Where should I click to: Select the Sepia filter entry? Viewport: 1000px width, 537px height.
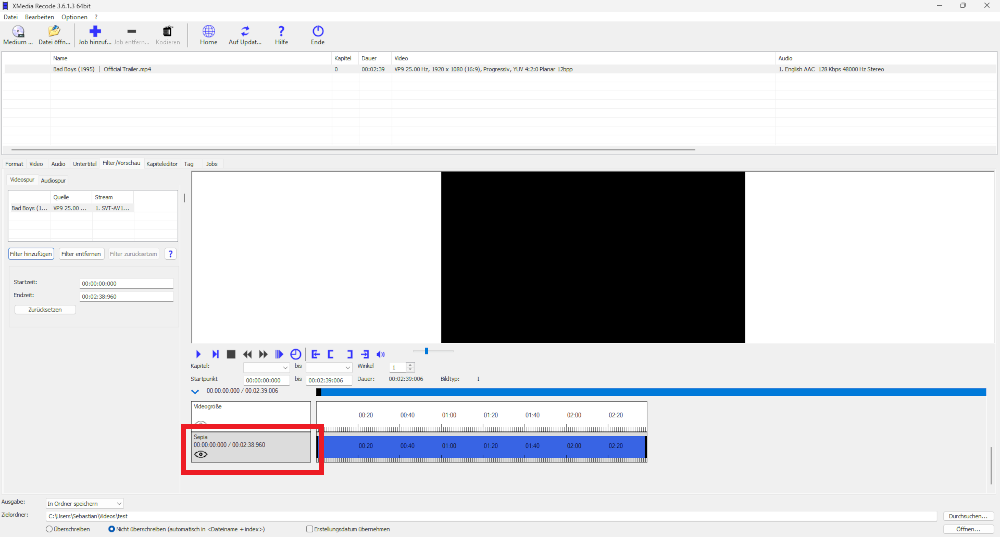click(x=251, y=446)
